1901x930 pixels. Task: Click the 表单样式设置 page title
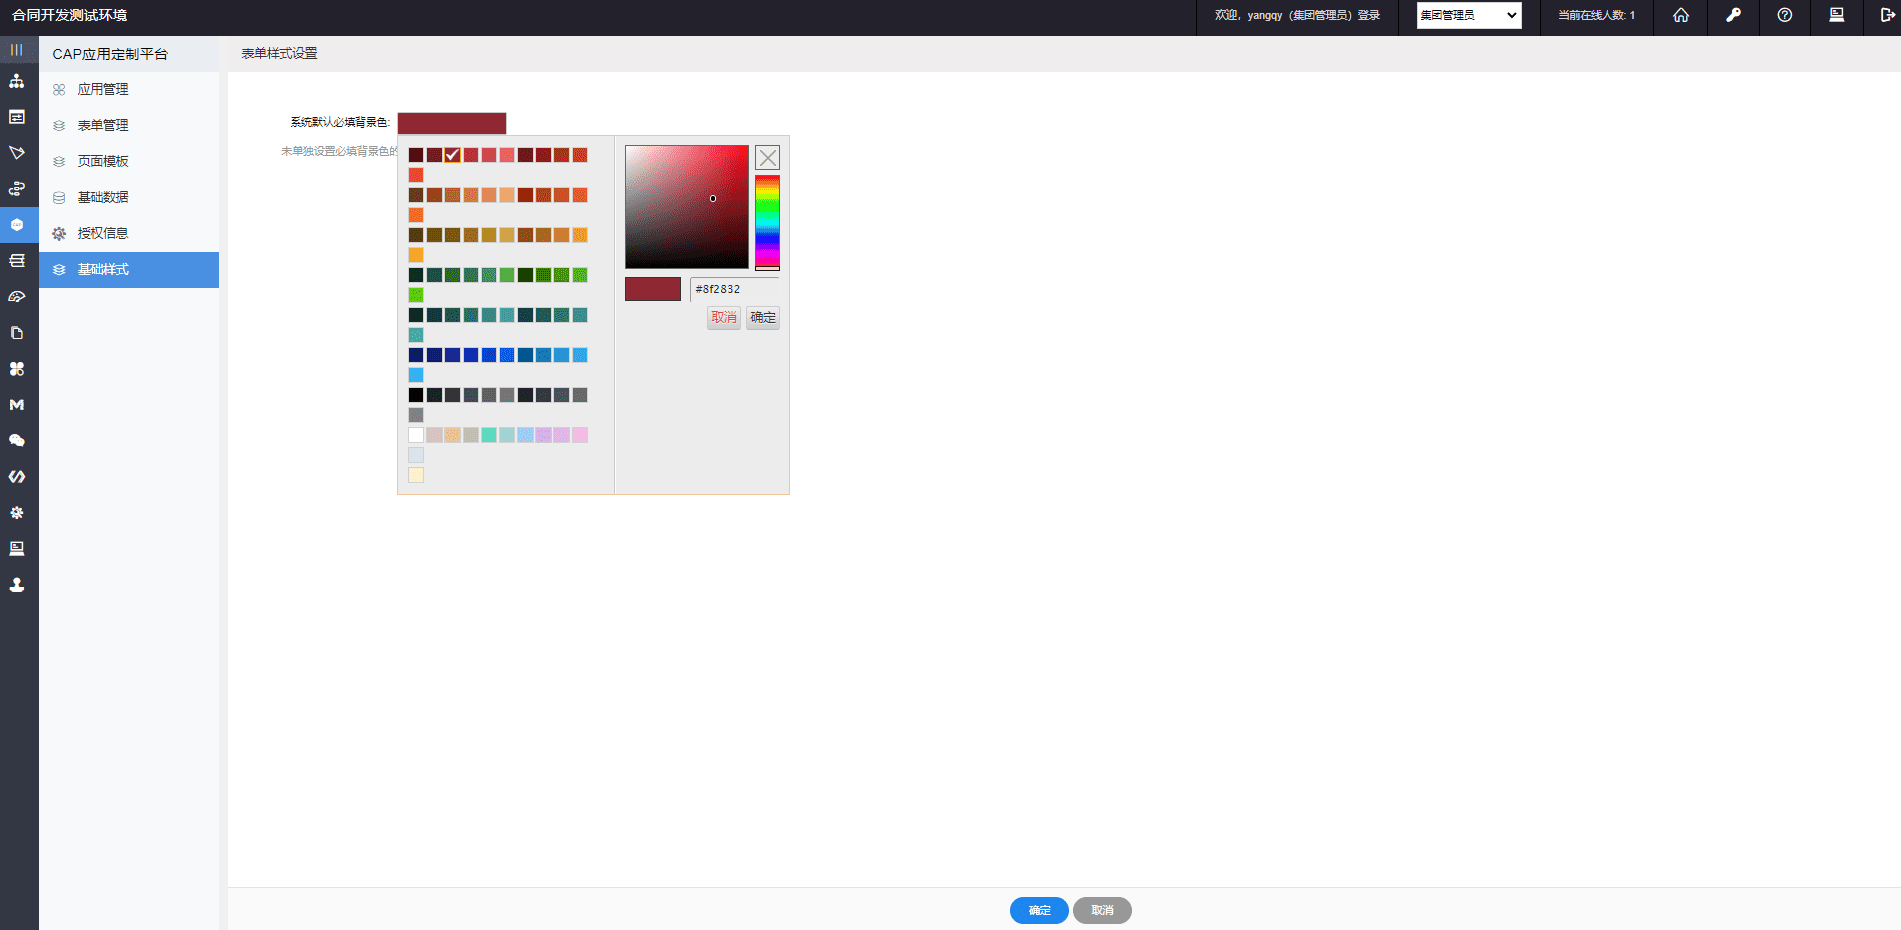[x=279, y=54]
